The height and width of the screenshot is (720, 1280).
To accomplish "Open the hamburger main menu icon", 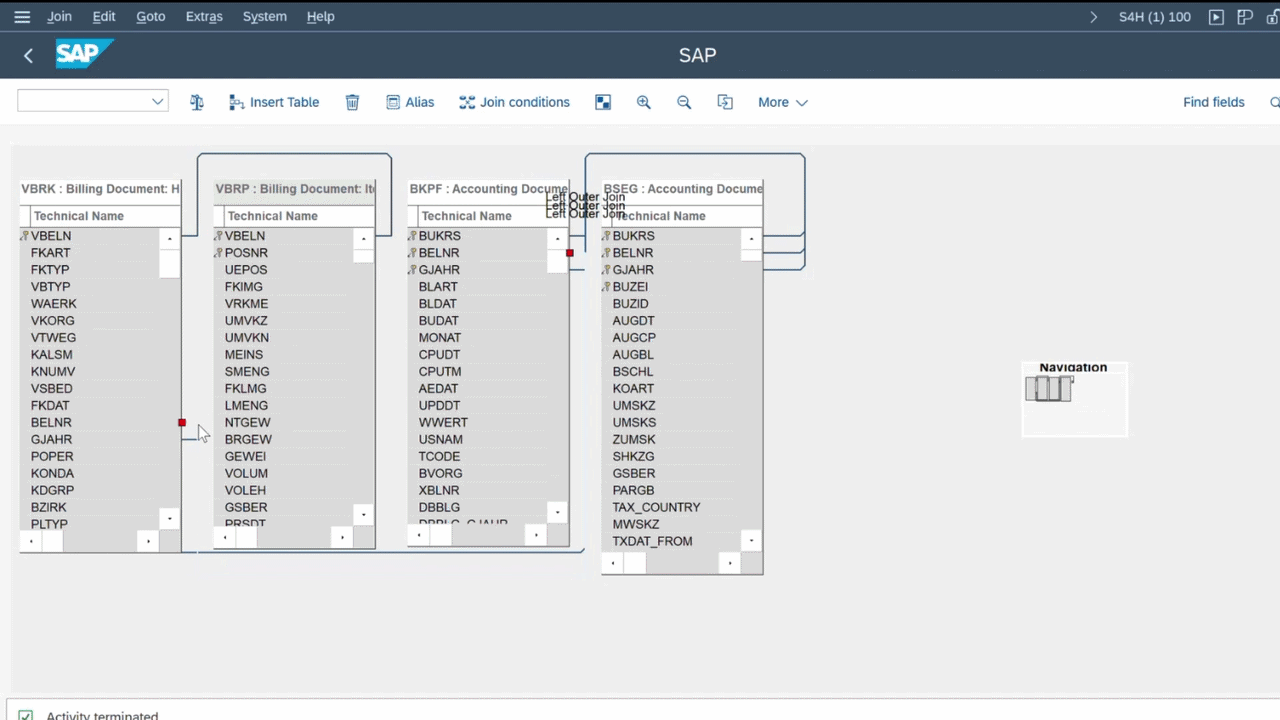I will coord(22,17).
